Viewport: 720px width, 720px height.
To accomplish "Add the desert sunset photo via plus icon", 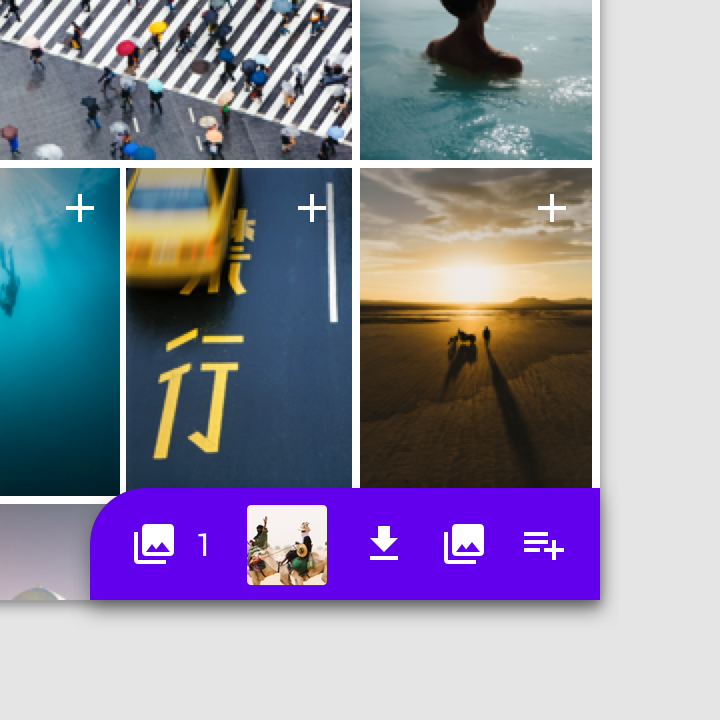I will (551, 208).
